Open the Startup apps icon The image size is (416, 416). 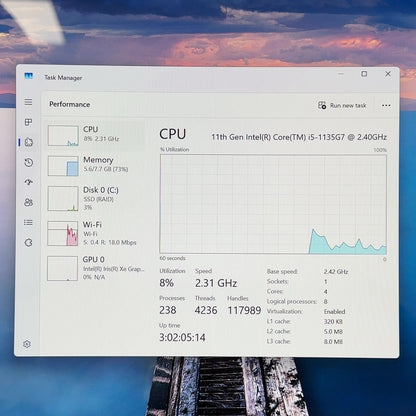coord(29,182)
